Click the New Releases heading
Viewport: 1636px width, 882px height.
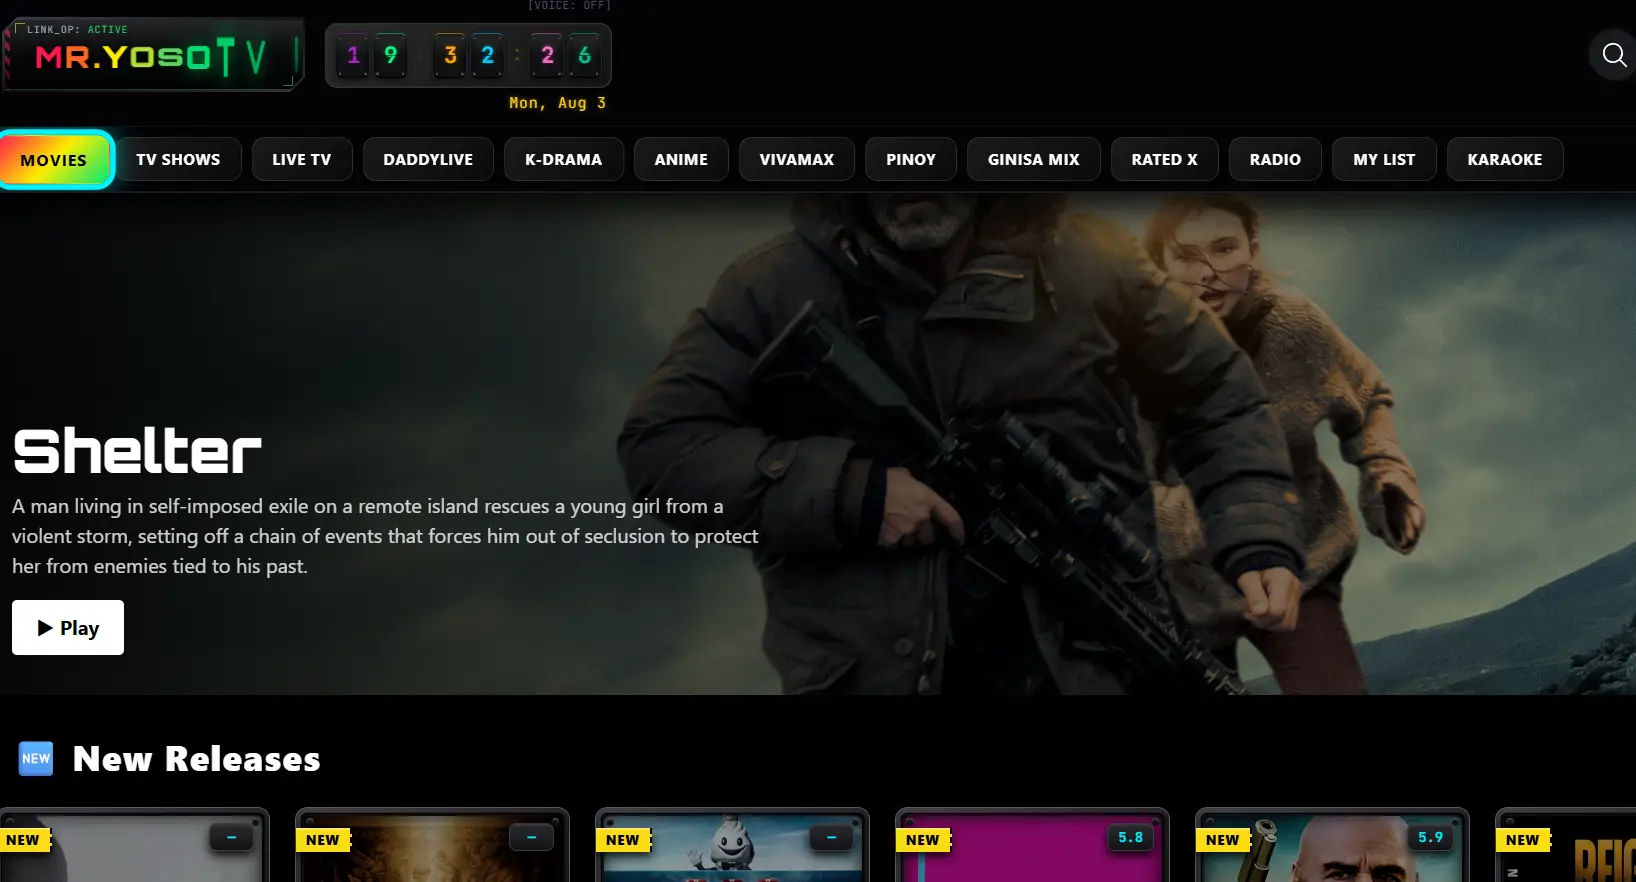[x=197, y=759]
